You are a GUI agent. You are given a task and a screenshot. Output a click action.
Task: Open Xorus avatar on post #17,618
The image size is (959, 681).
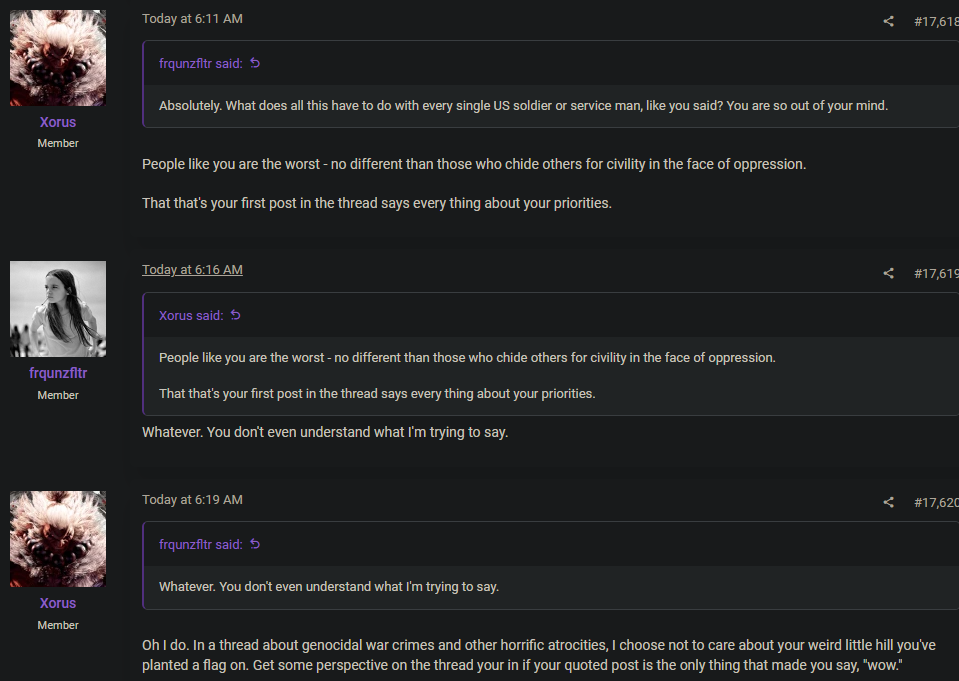(58, 58)
